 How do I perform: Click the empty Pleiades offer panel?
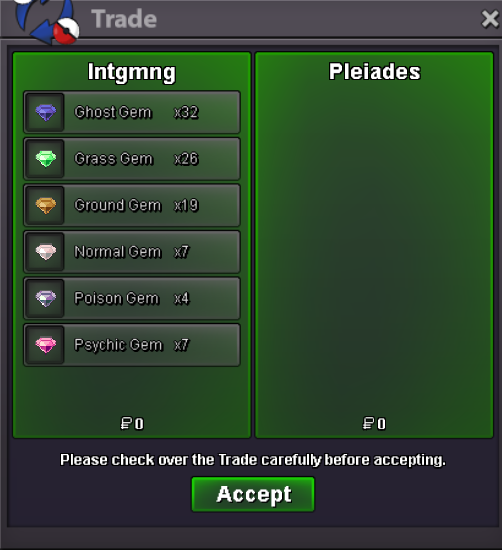[x=374, y=246]
